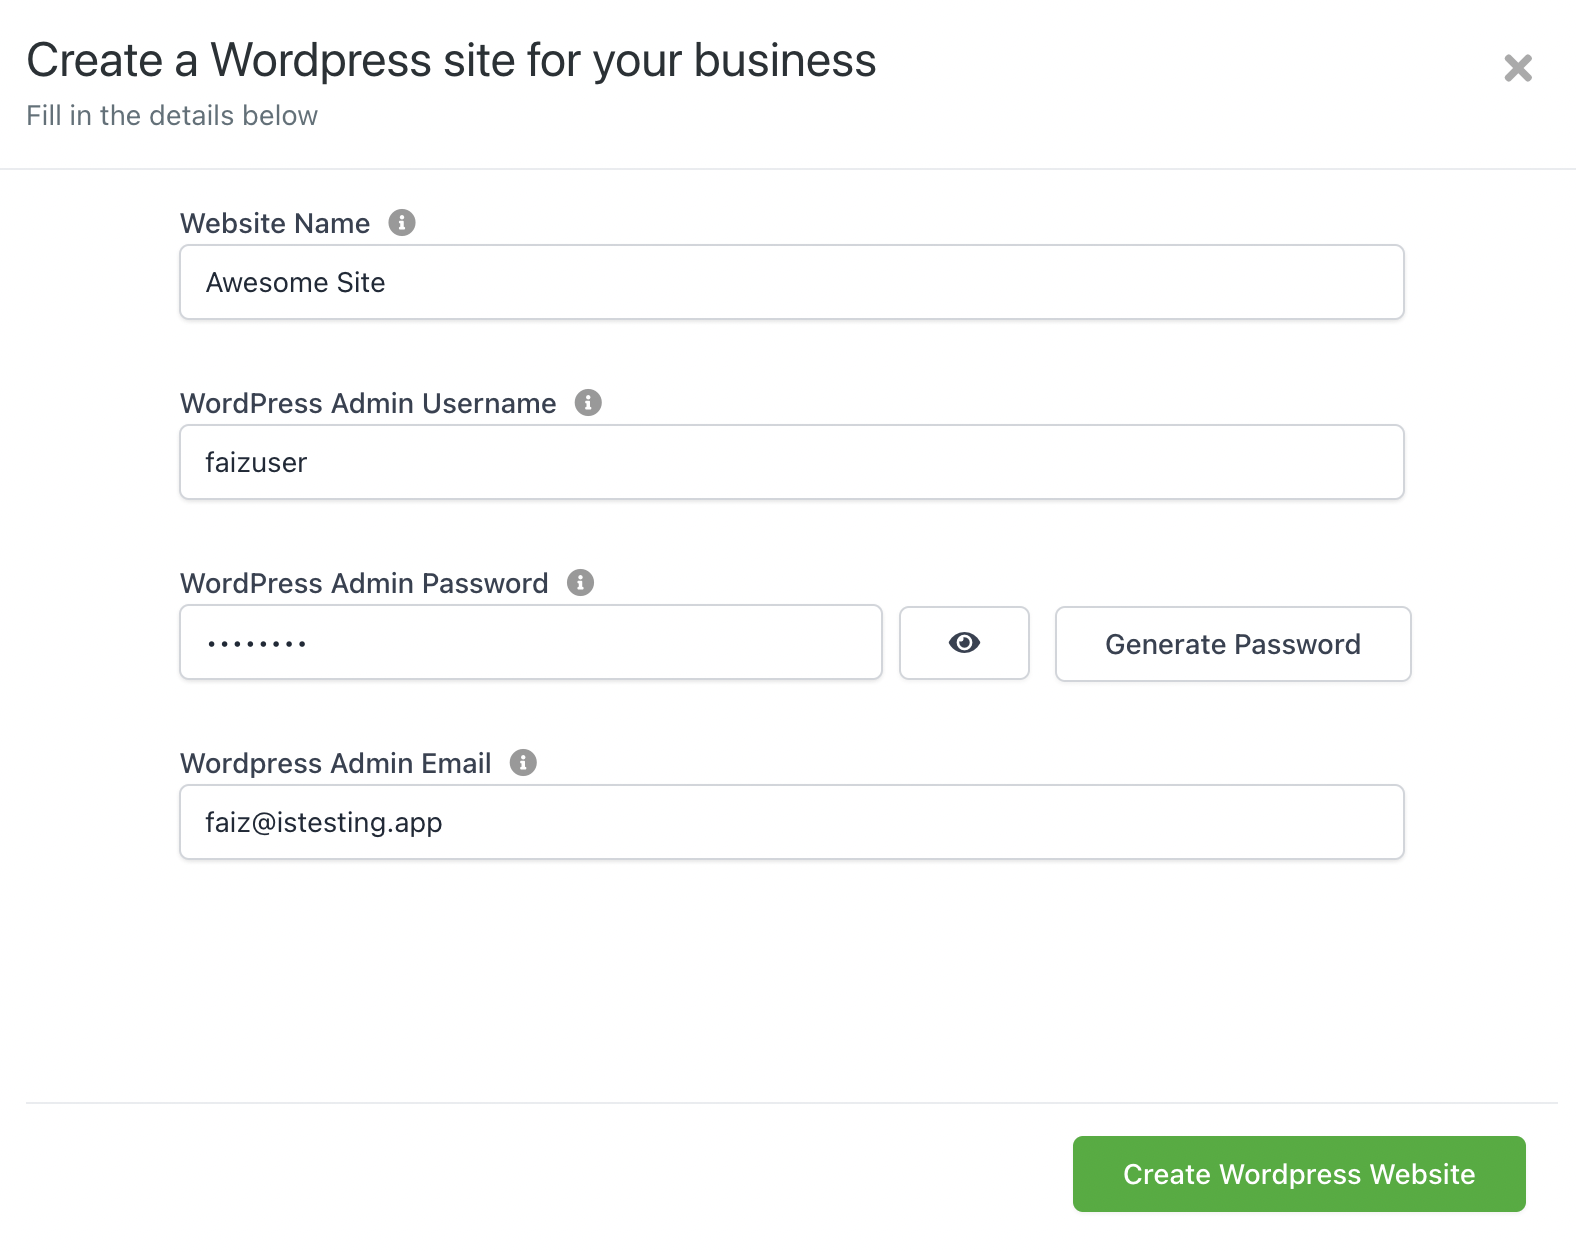Focus the Website Name field containing Awesome Site
The width and height of the screenshot is (1576, 1252).
(x=791, y=282)
